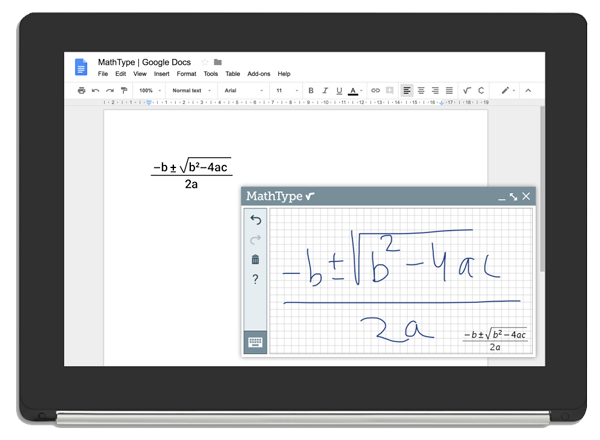
Task: Click the paint format roller icon
Action: point(124,91)
